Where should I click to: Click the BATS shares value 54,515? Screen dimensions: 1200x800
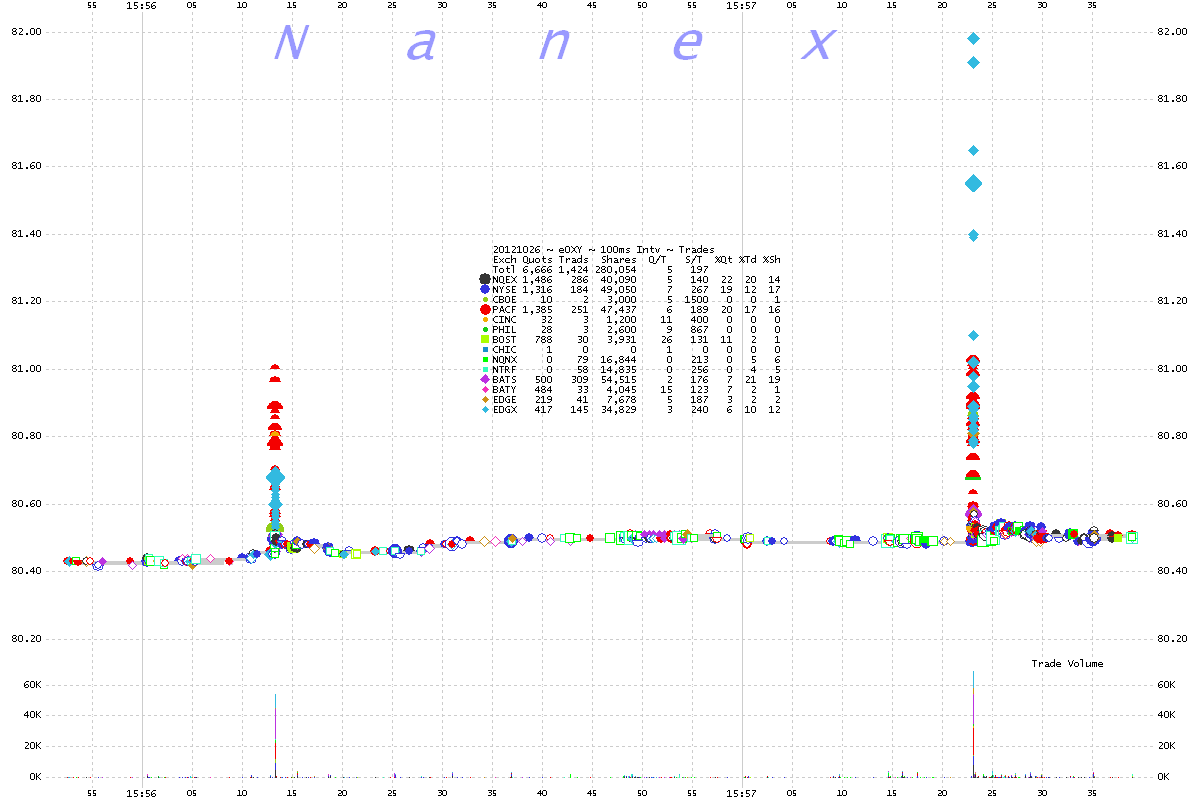pos(619,379)
